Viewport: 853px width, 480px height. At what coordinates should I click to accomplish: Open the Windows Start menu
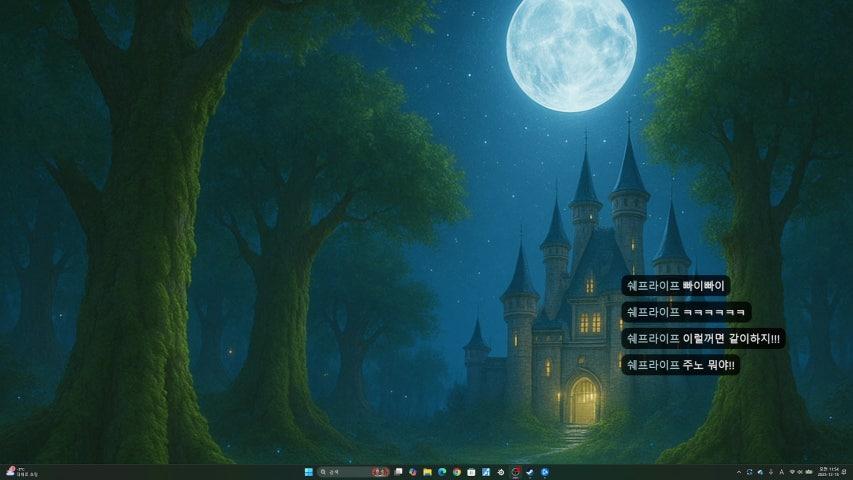pos(308,471)
